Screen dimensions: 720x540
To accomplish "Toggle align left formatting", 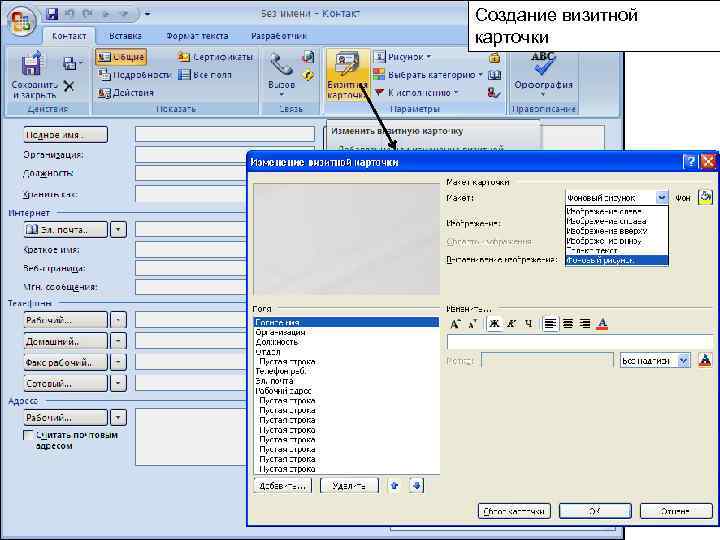I will [x=550, y=324].
